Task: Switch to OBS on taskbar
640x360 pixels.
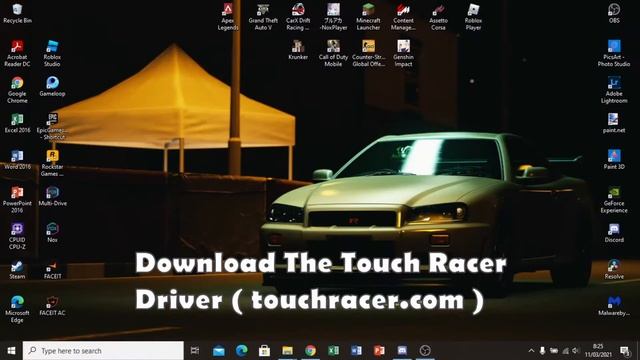Action: point(425,351)
